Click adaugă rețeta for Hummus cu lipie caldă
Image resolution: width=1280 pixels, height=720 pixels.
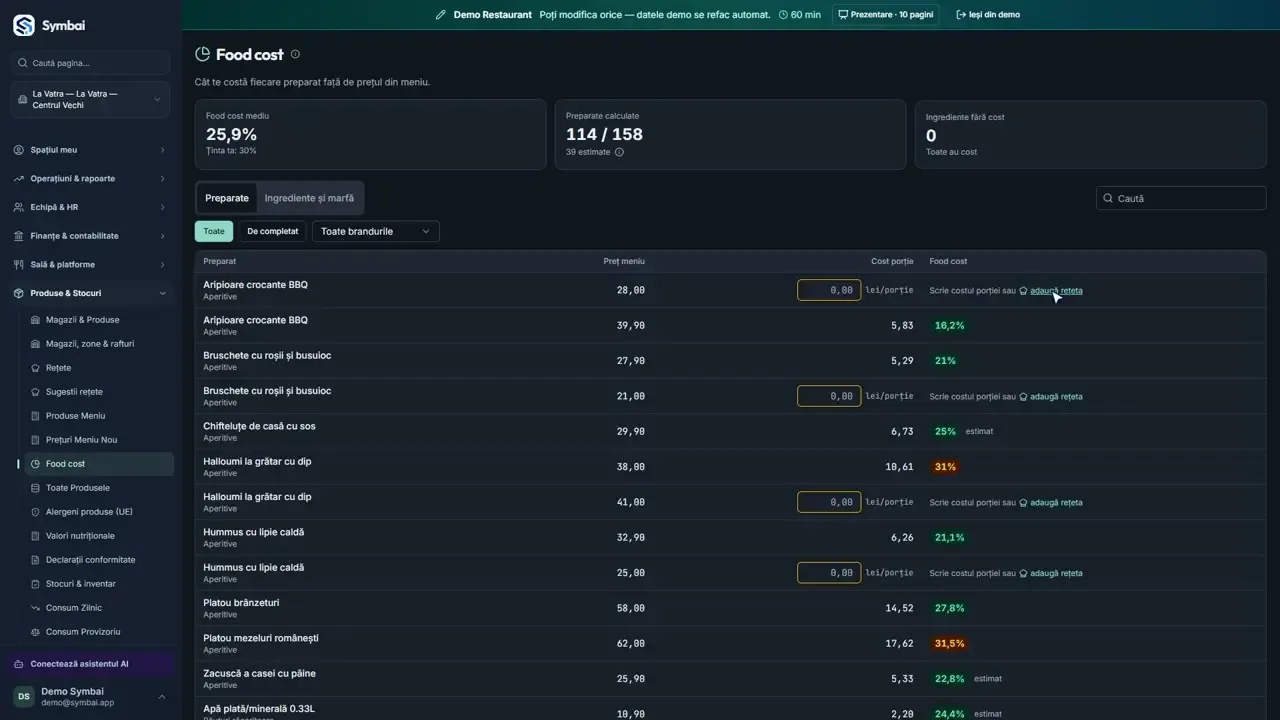click(1051, 573)
